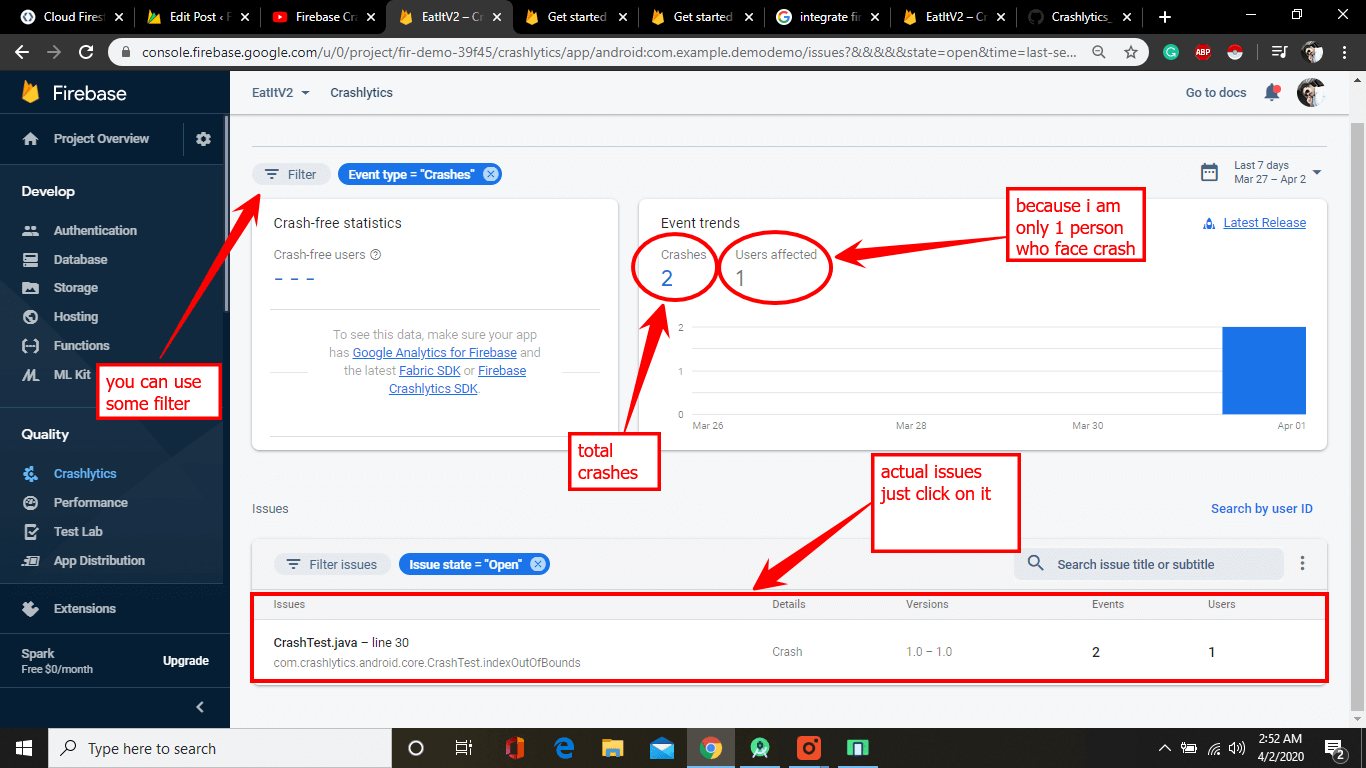Click the issue search field

click(1149, 564)
